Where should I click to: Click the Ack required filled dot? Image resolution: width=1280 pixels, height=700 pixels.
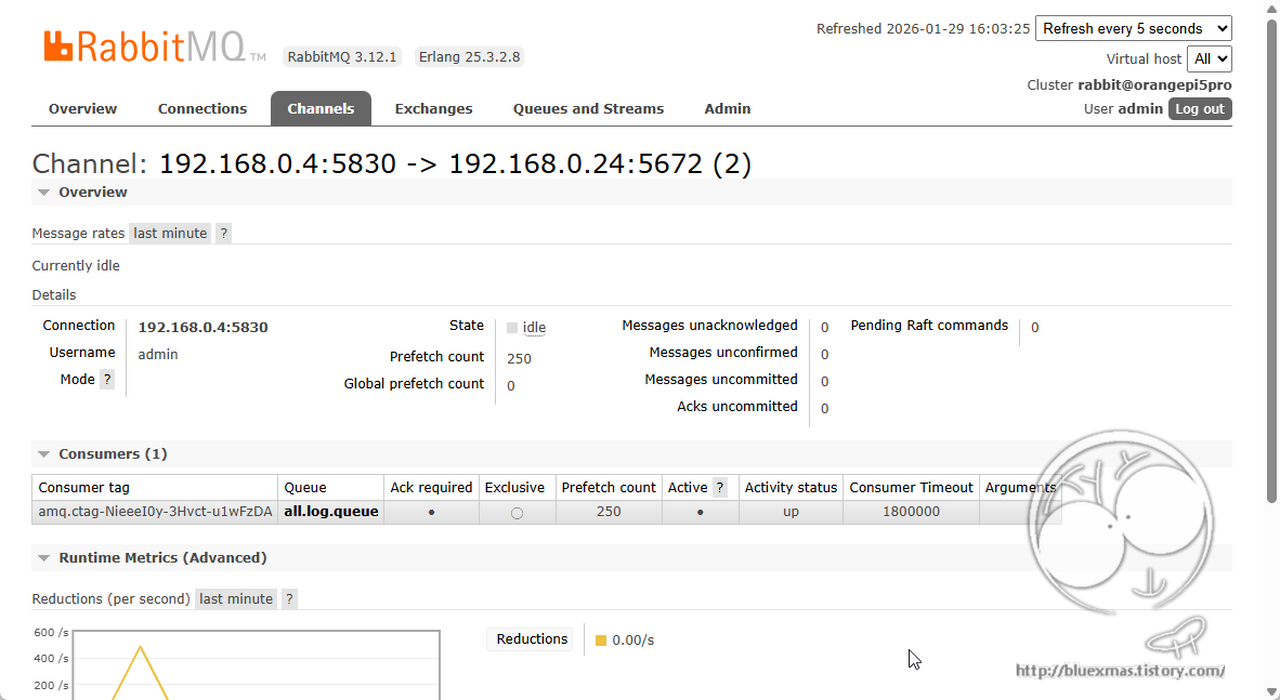click(431, 512)
